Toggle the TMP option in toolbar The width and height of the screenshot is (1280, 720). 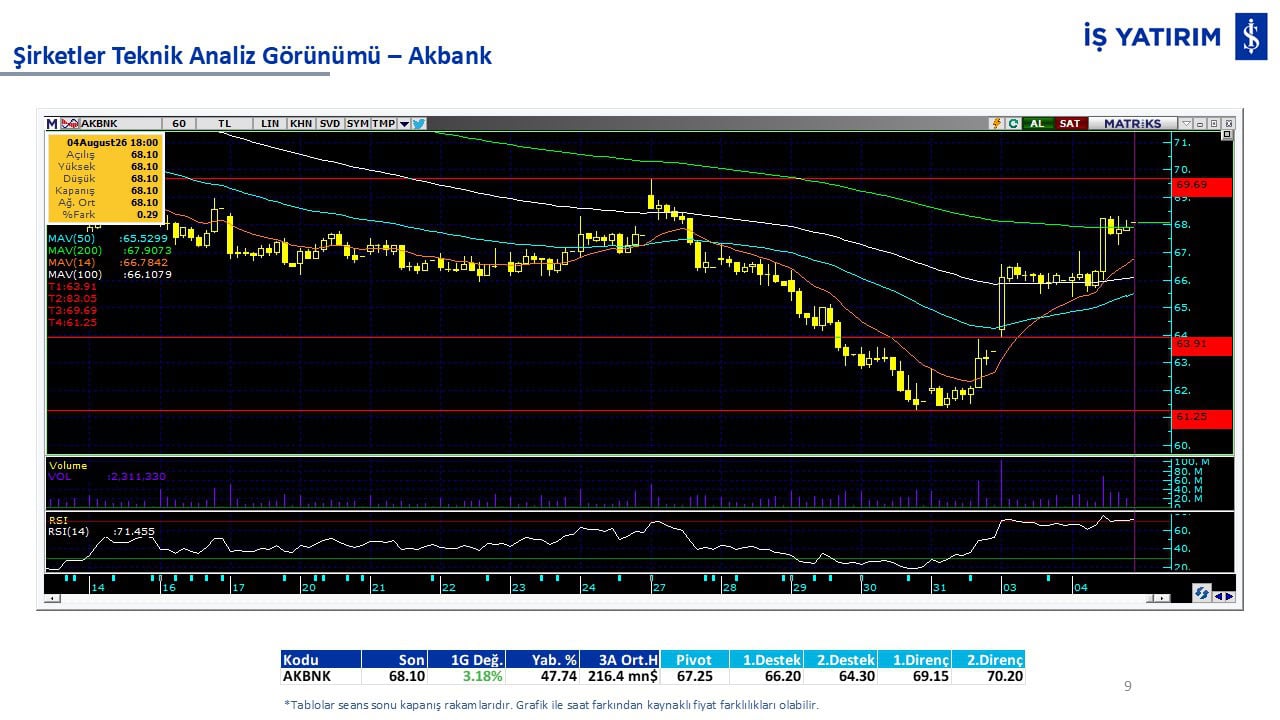(384, 123)
